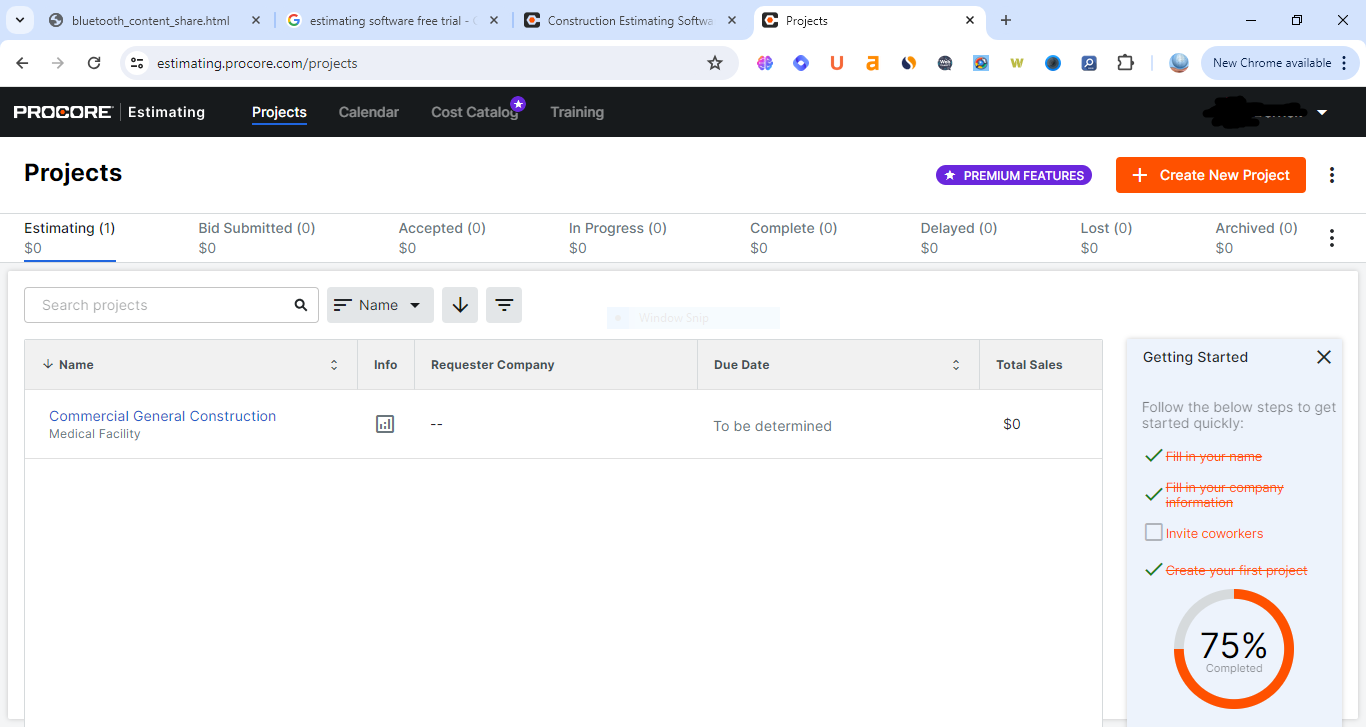Open Chrome extensions puzzle icon
Screen dimensions: 1366x728
click(1125, 63)
